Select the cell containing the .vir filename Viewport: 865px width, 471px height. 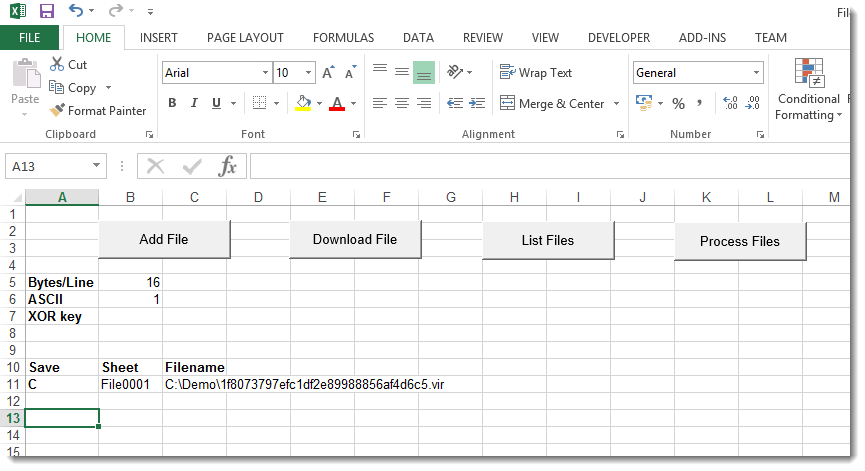coord(304,384)
